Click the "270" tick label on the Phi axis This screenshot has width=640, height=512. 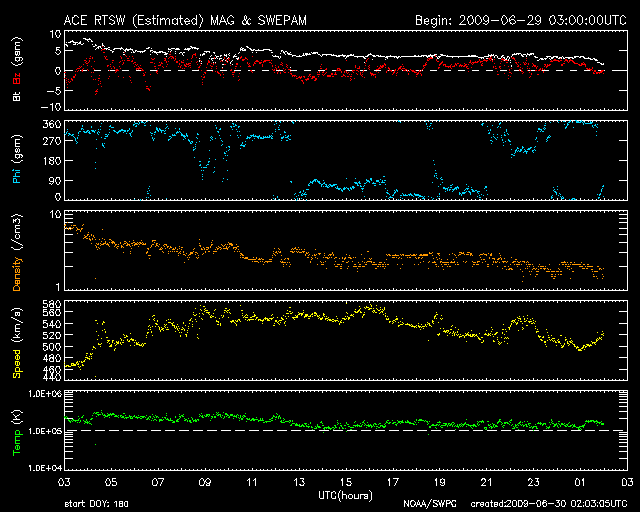[x=51, y=141]
